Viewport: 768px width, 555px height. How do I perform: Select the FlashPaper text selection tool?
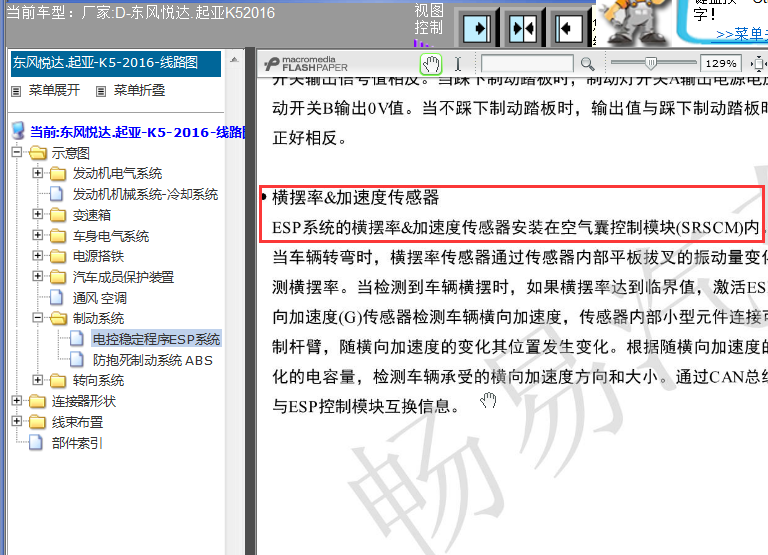pos(457,64)
